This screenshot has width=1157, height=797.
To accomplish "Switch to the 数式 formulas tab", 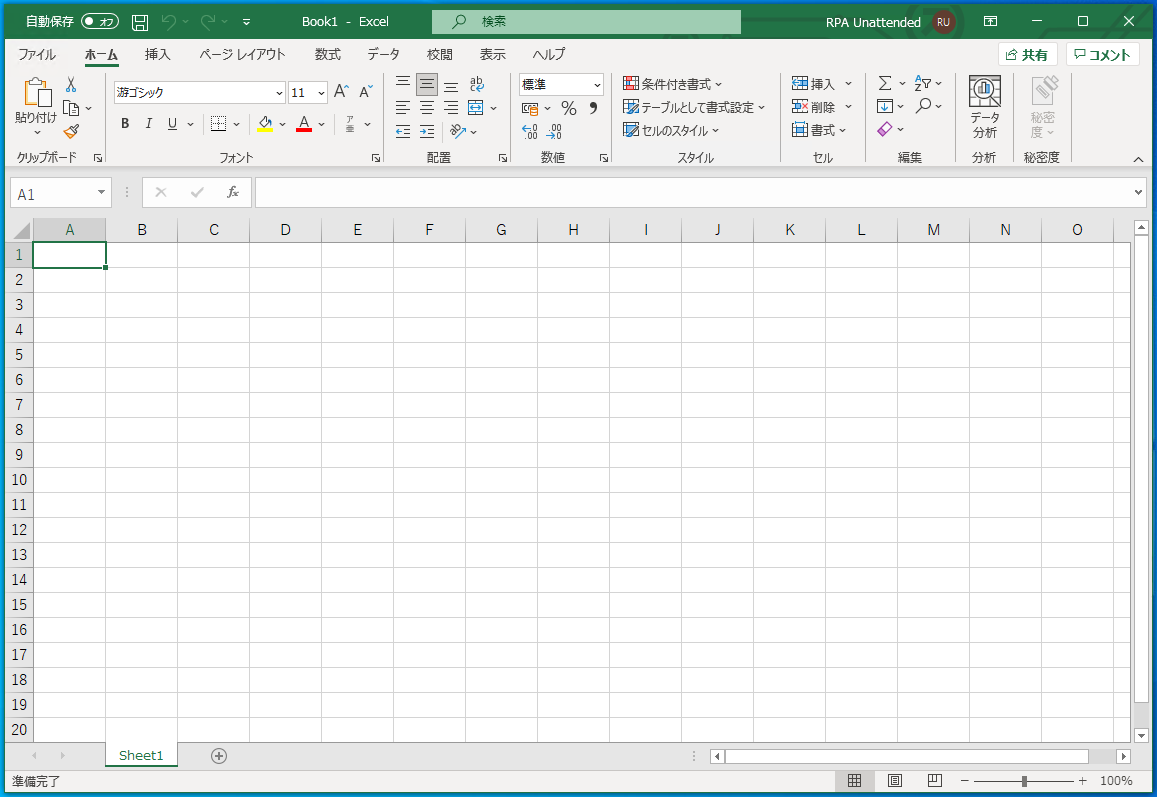I will 327,55.
